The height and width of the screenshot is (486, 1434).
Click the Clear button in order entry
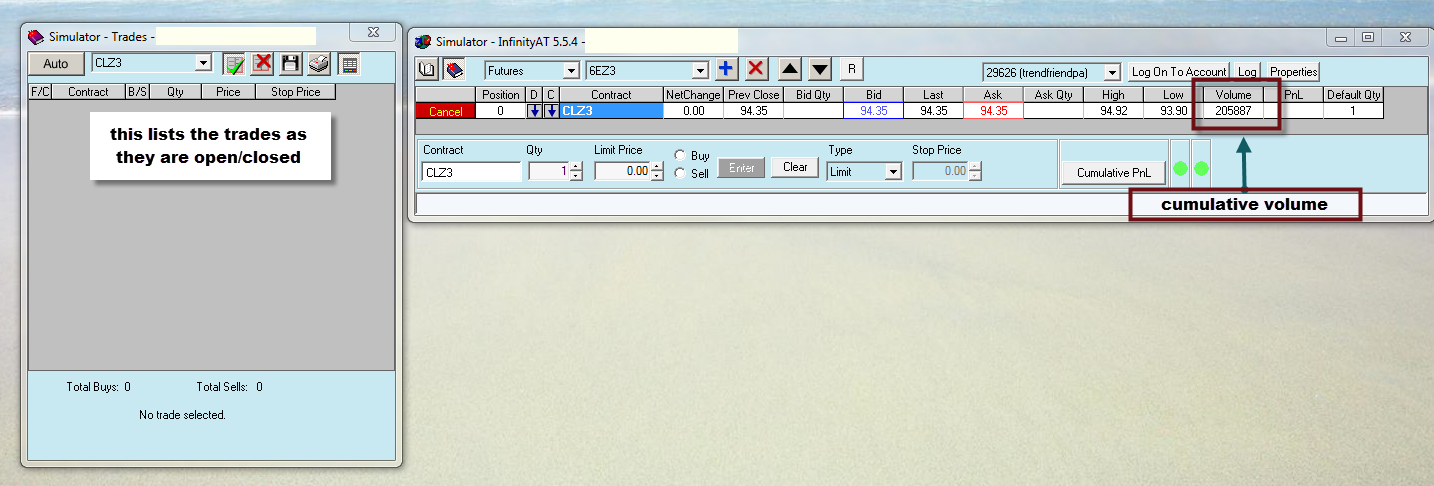795,167
